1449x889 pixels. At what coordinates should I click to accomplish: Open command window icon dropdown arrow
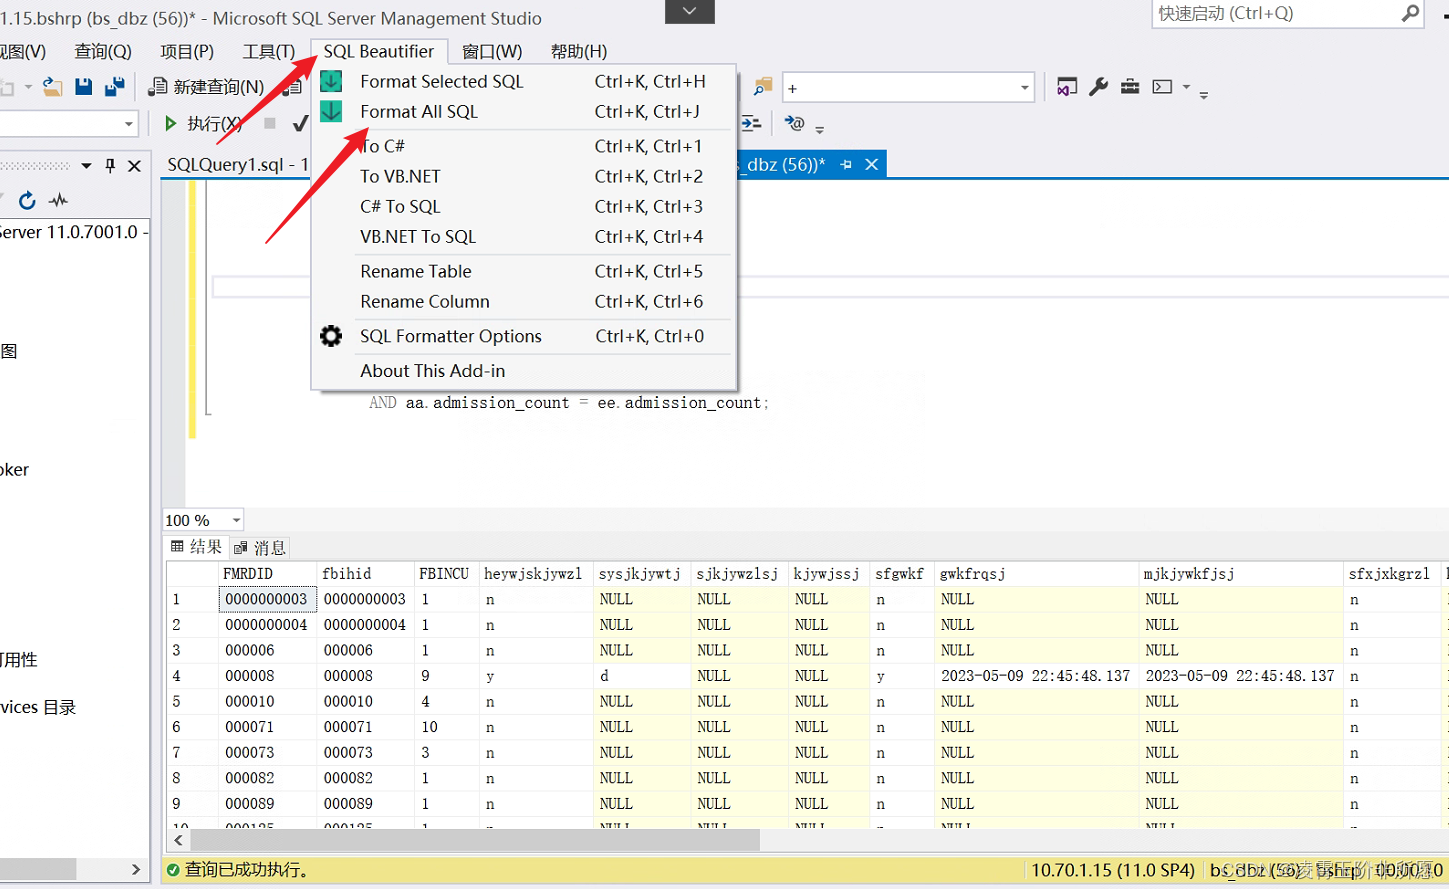pyautogui.click(x=1186, y=87)
